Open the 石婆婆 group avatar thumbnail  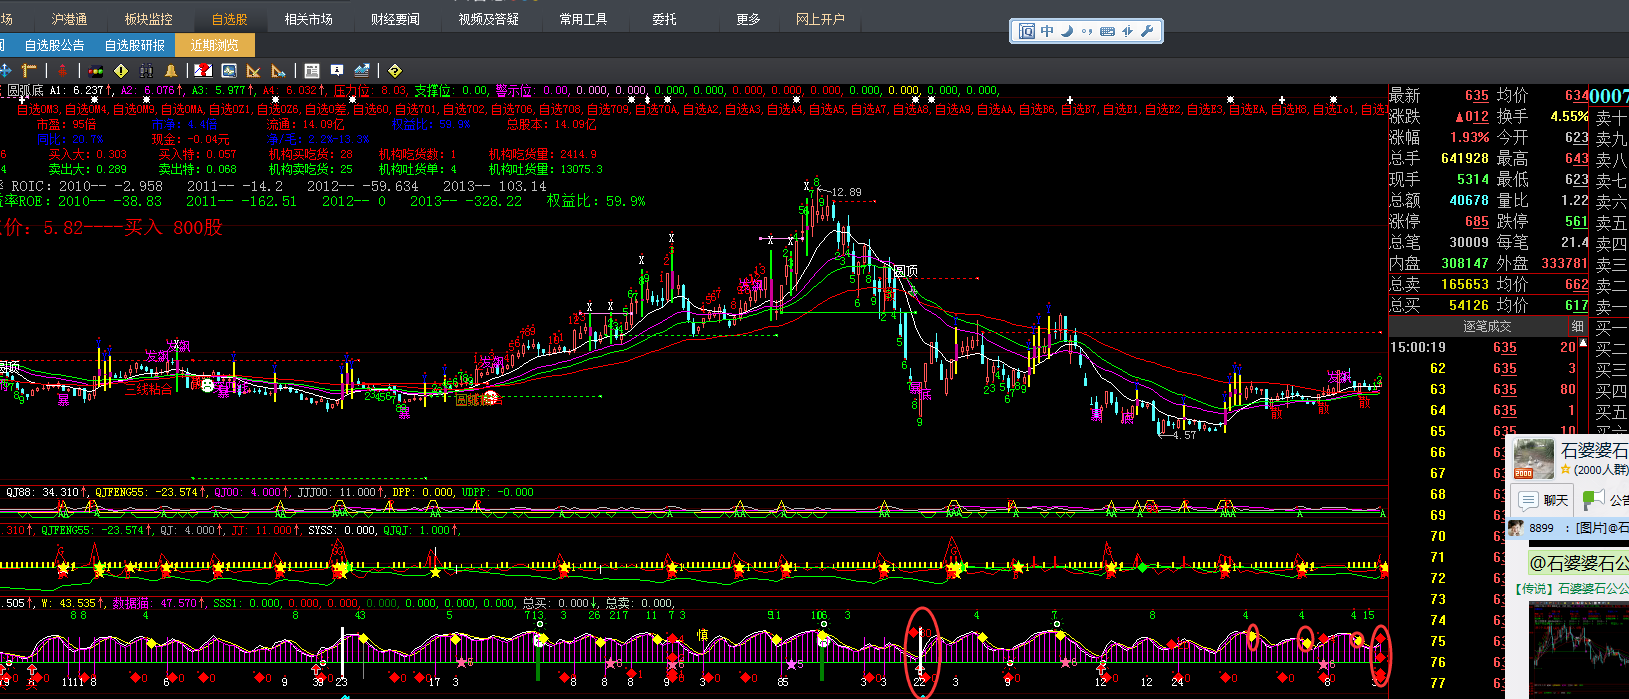click(1532, 459)
